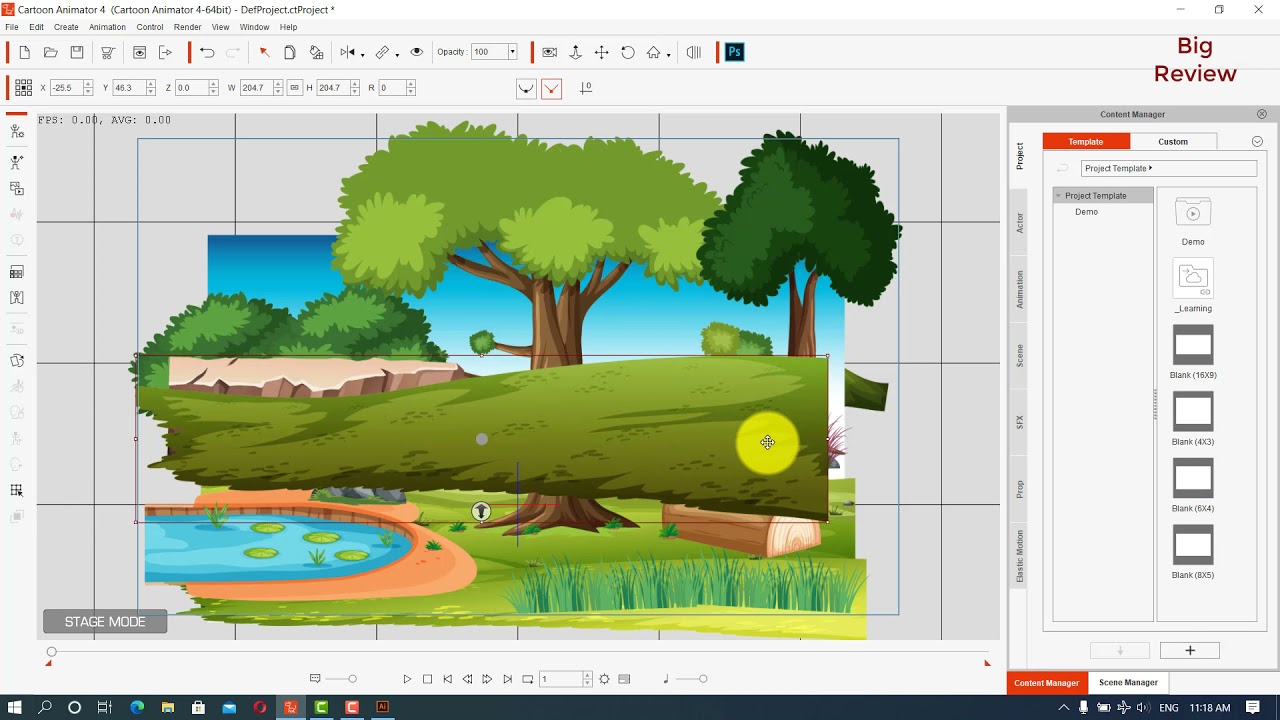Switch to Scene Manager bottom tab
This screenshot has width=1280, height=720.
click(x=1128, y=683)
